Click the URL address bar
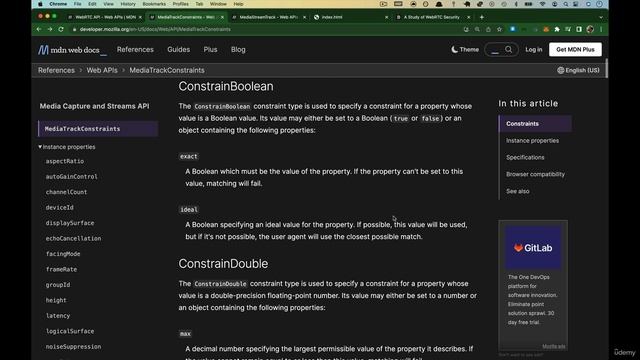 click(265, 29)
